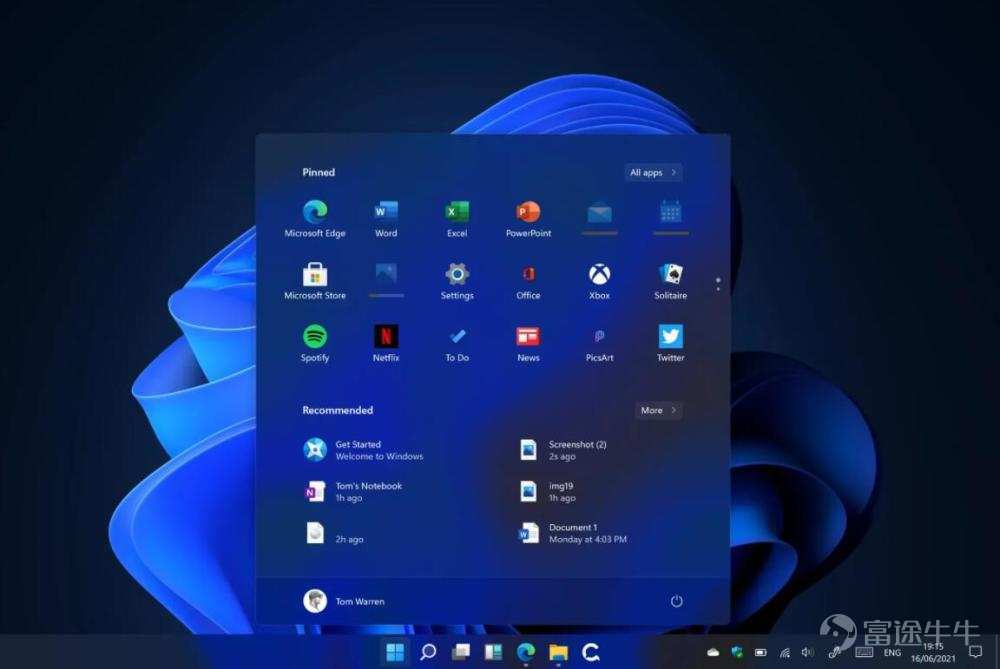Image resolution: width=1000 pixels, height=669 pixels.
Task: Select the second pinned apps page dot
Action: pos(718,290)
